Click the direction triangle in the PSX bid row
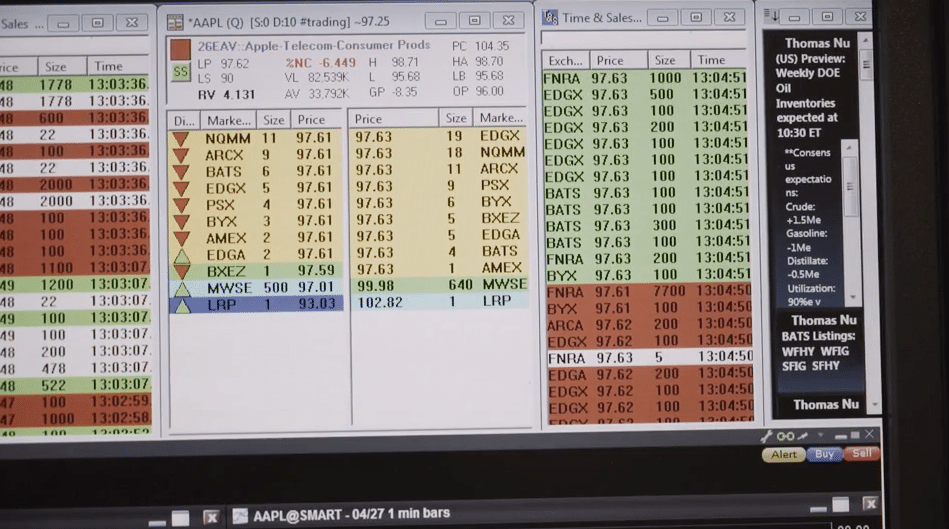 [180, 205]
